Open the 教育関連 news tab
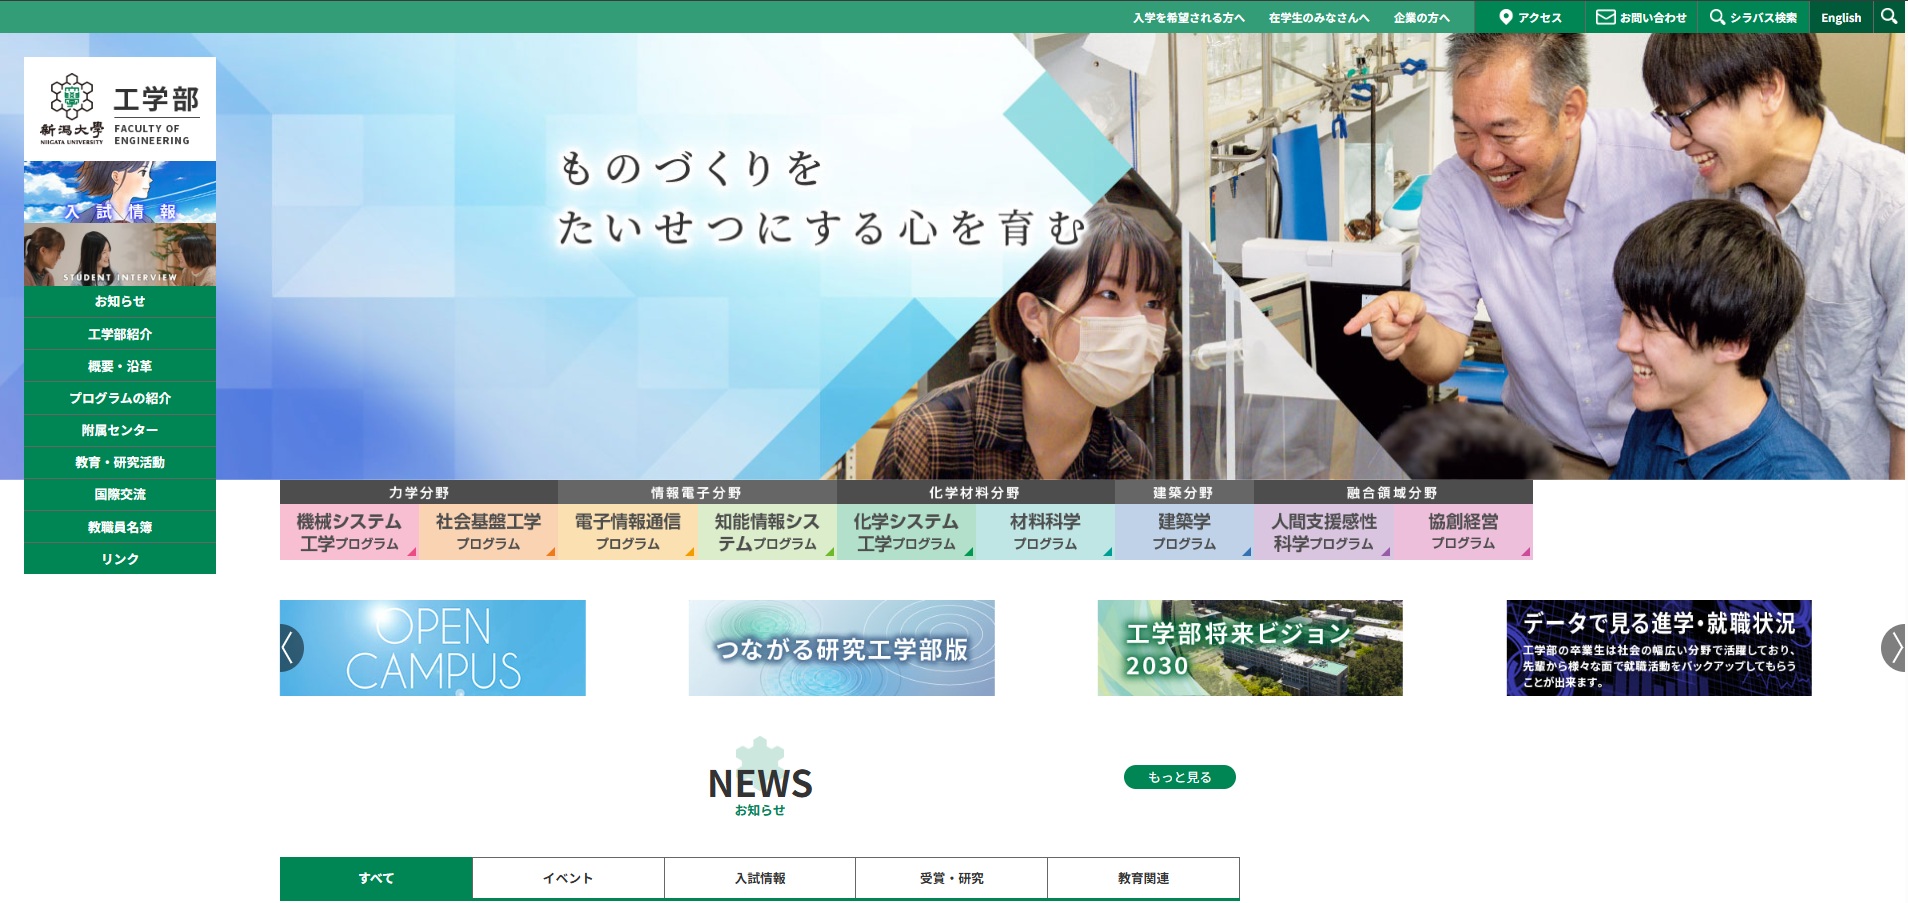Screen dimensions: 1908x903 1142,877
